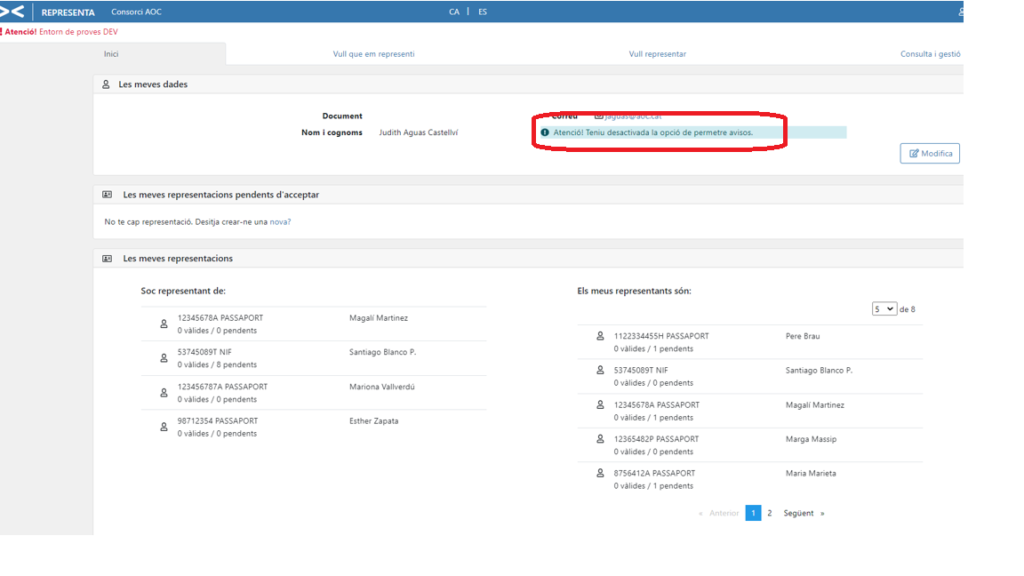Open Maria Marieta representative entry

tap(810, 473)
